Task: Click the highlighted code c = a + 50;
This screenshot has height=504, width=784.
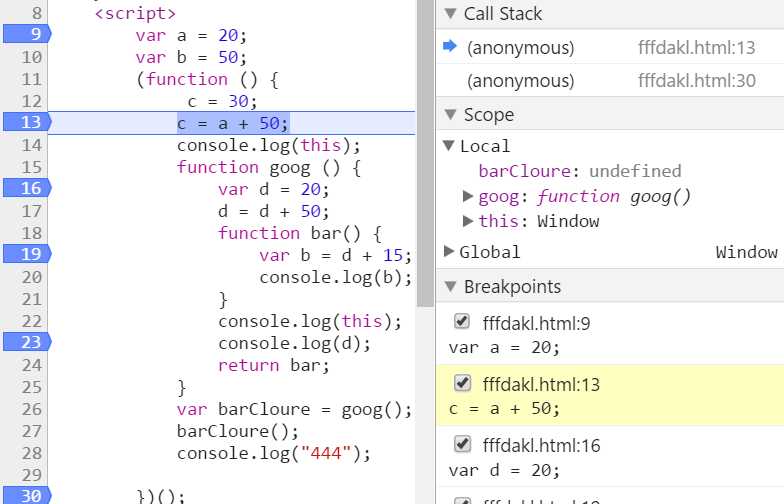Action: (x=233, y=123)
